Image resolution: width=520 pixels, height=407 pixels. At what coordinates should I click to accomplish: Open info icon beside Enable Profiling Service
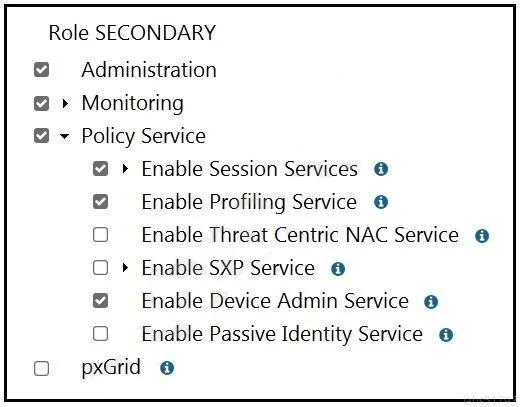pos(381,202)
